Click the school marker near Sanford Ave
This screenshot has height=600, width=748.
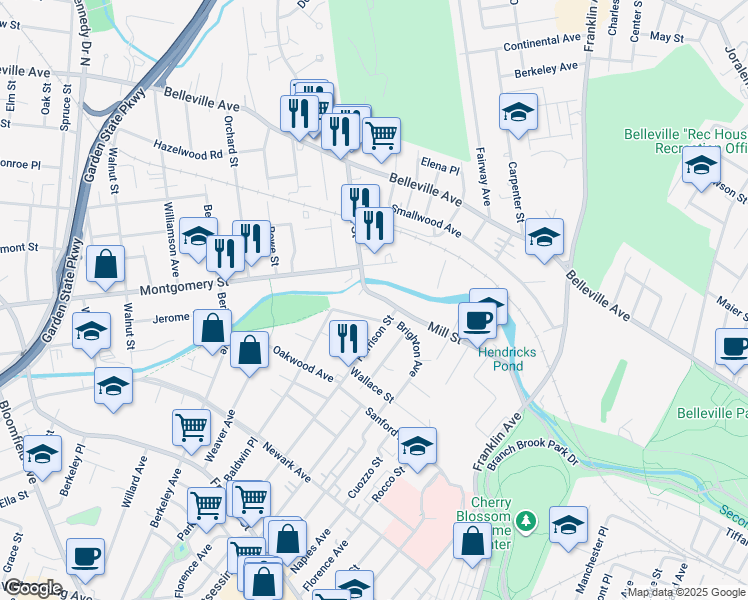point(417,444)
